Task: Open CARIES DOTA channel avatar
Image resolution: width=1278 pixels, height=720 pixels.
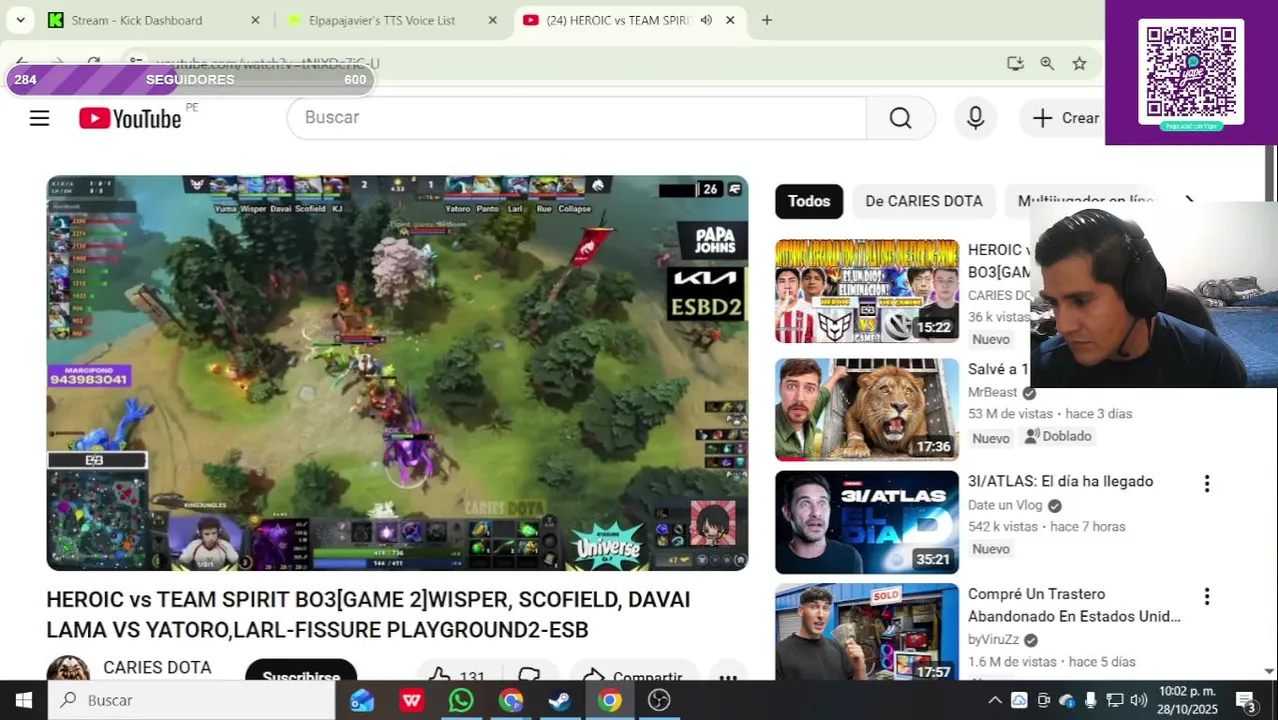Action: click(x=68, y=668)
